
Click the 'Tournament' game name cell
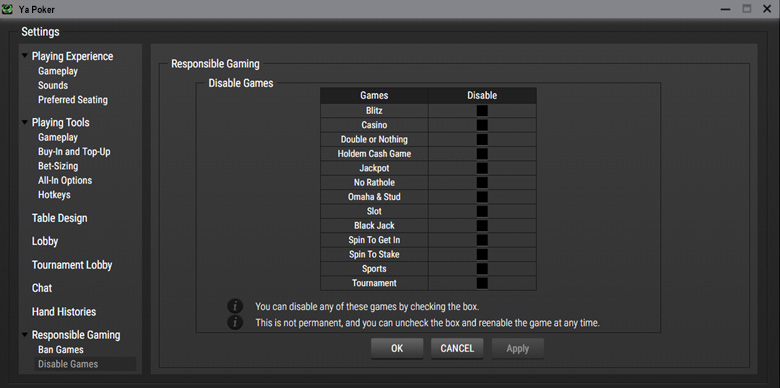374,284
